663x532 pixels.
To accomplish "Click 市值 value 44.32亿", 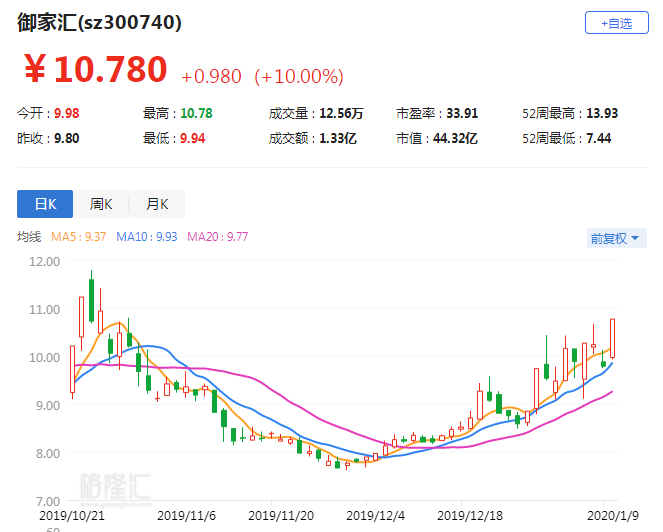I will (455, 138).
